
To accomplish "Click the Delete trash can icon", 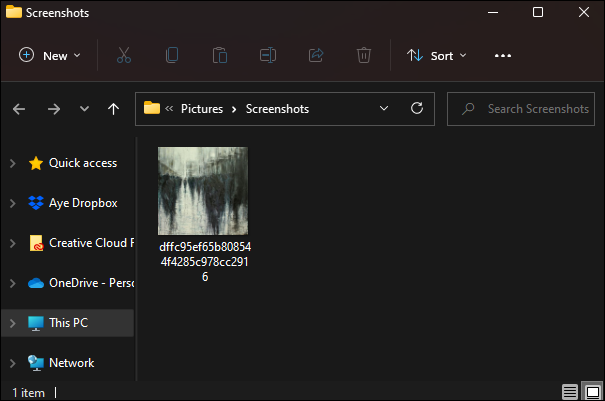I will pos(365,56).
